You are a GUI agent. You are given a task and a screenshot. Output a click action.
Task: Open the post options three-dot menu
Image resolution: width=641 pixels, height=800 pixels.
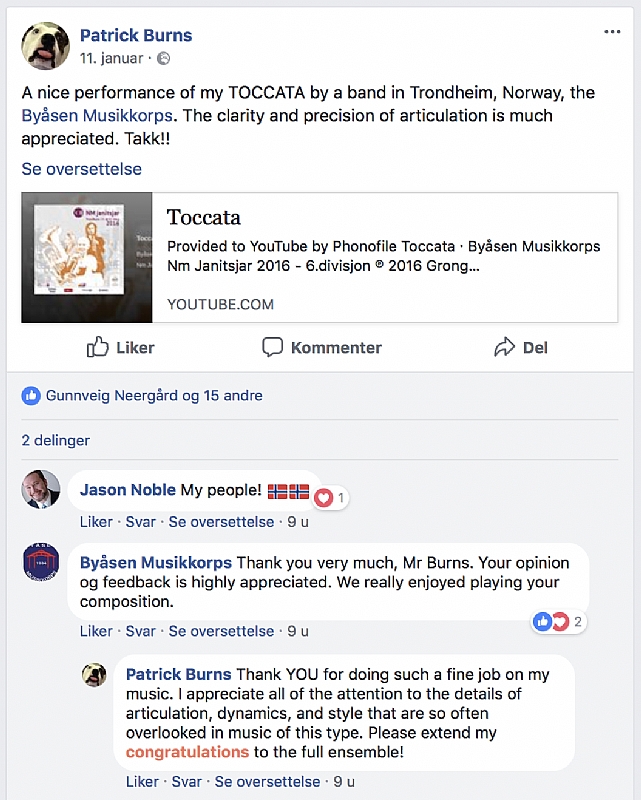[x=612, y=32]
